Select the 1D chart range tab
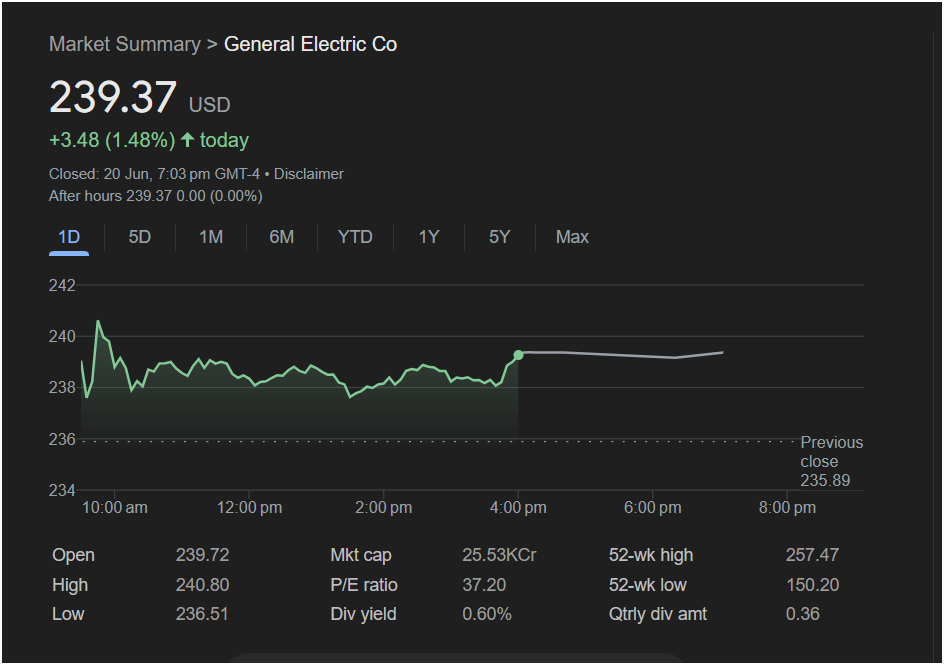Screen dimensions: 944x665 coord(69,237)
